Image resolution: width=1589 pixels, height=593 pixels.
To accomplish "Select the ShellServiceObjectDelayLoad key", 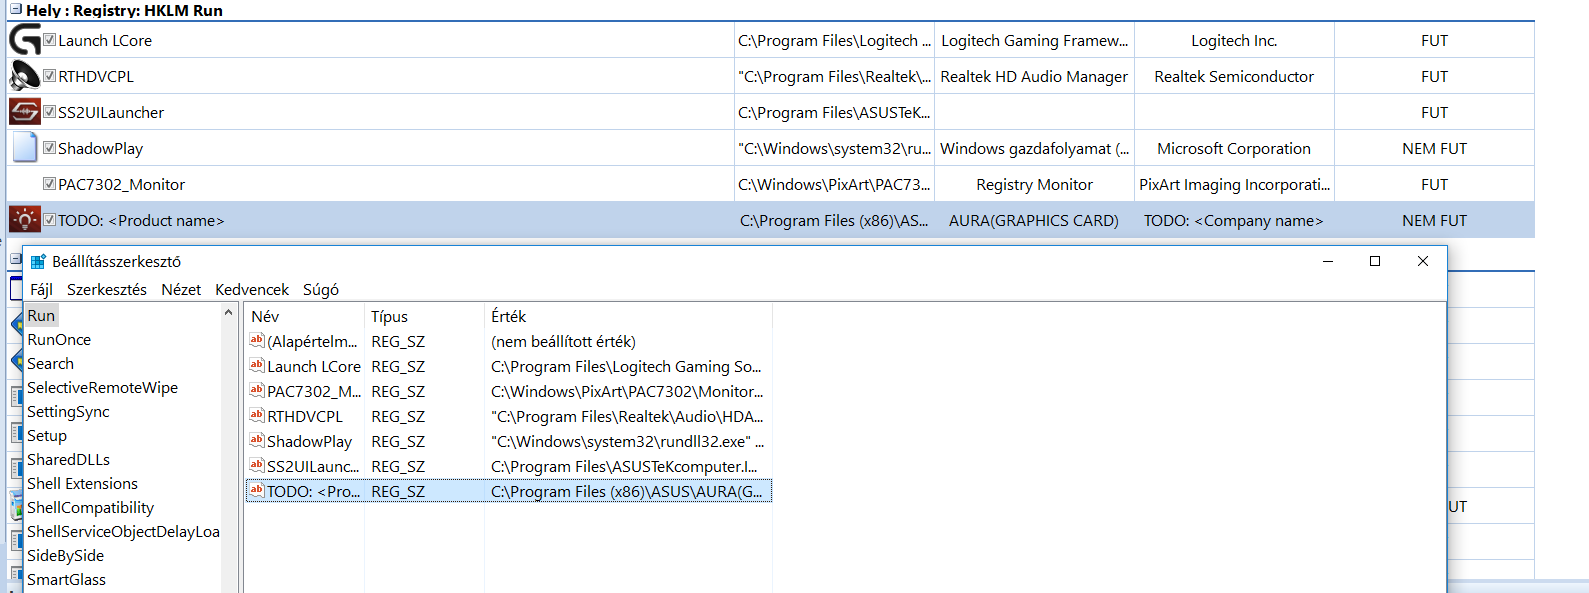I will pyautogui.click(x=123, y=532).
